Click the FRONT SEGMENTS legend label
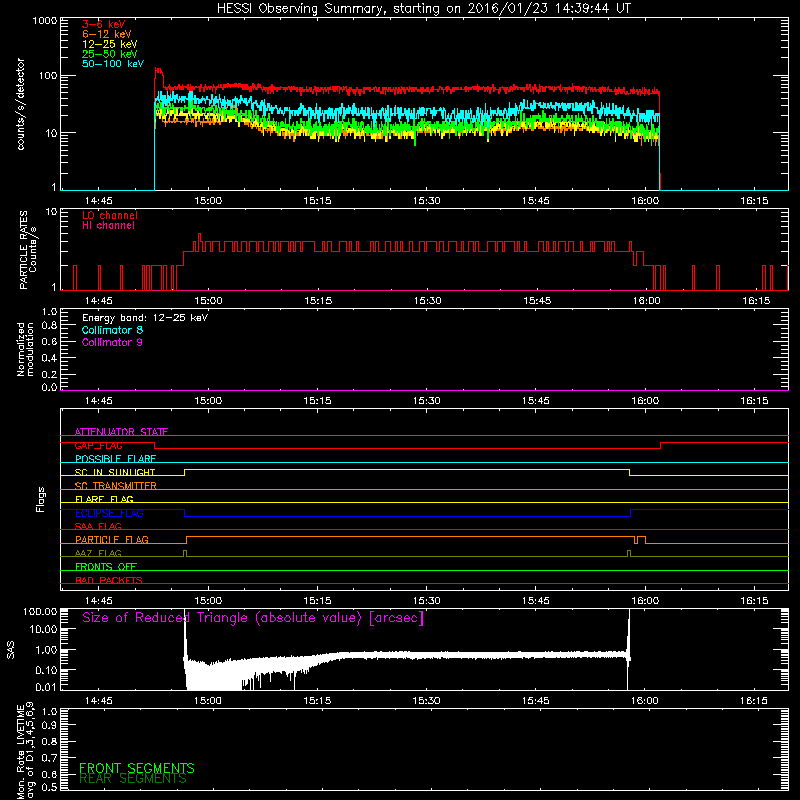The image size is (800, 800). pos(137,768)
